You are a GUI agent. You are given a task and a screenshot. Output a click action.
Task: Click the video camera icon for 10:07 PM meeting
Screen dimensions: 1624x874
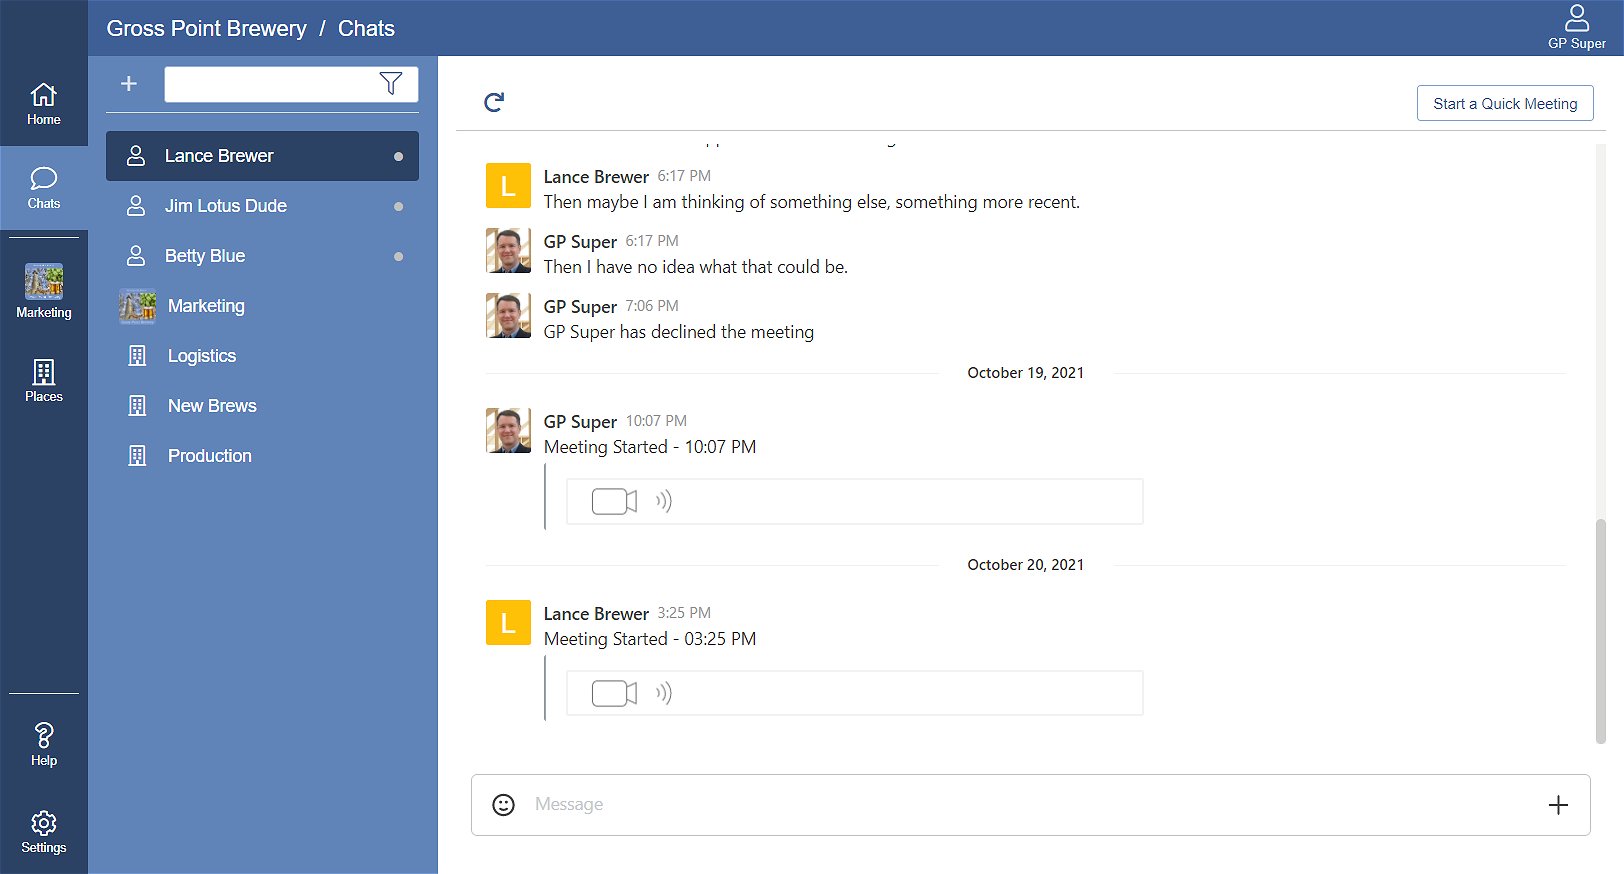pos(614,501)
